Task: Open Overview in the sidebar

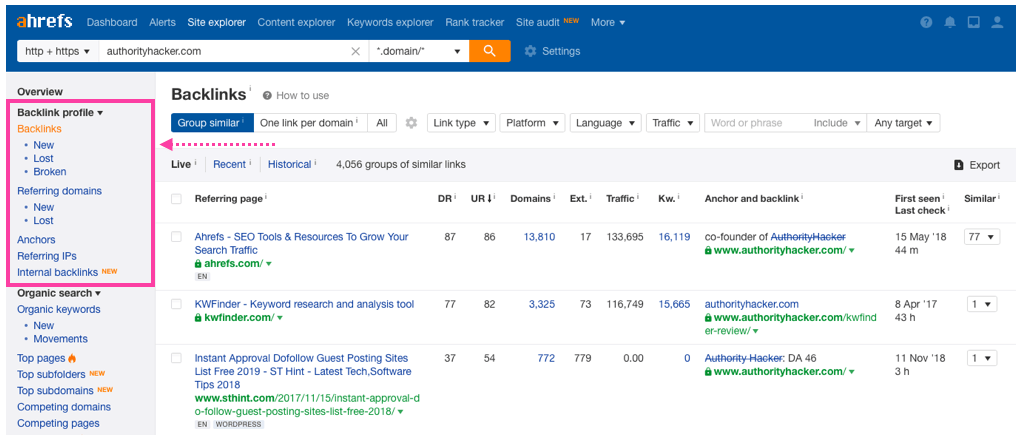Action: pyautogui.click(x=40, y=92)
